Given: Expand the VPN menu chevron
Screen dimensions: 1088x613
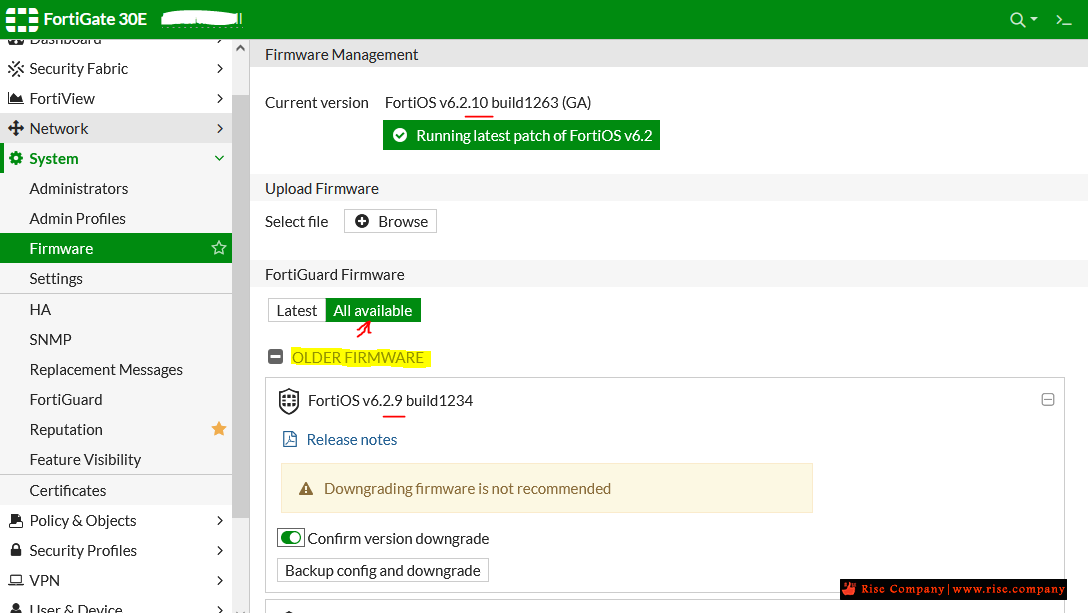Looking at the screenshot, I should pyautogui.click(x=219, y=580).
